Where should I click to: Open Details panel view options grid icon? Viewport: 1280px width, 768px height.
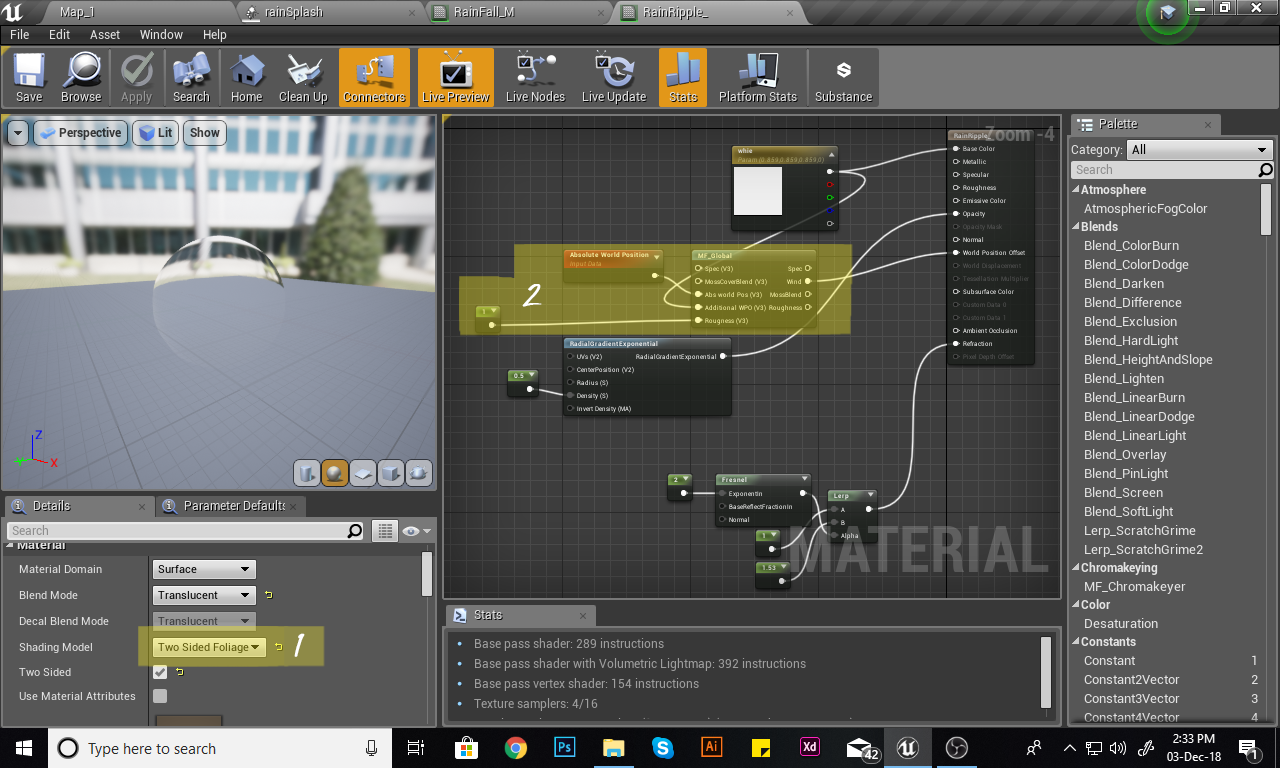tap(385, 531)
